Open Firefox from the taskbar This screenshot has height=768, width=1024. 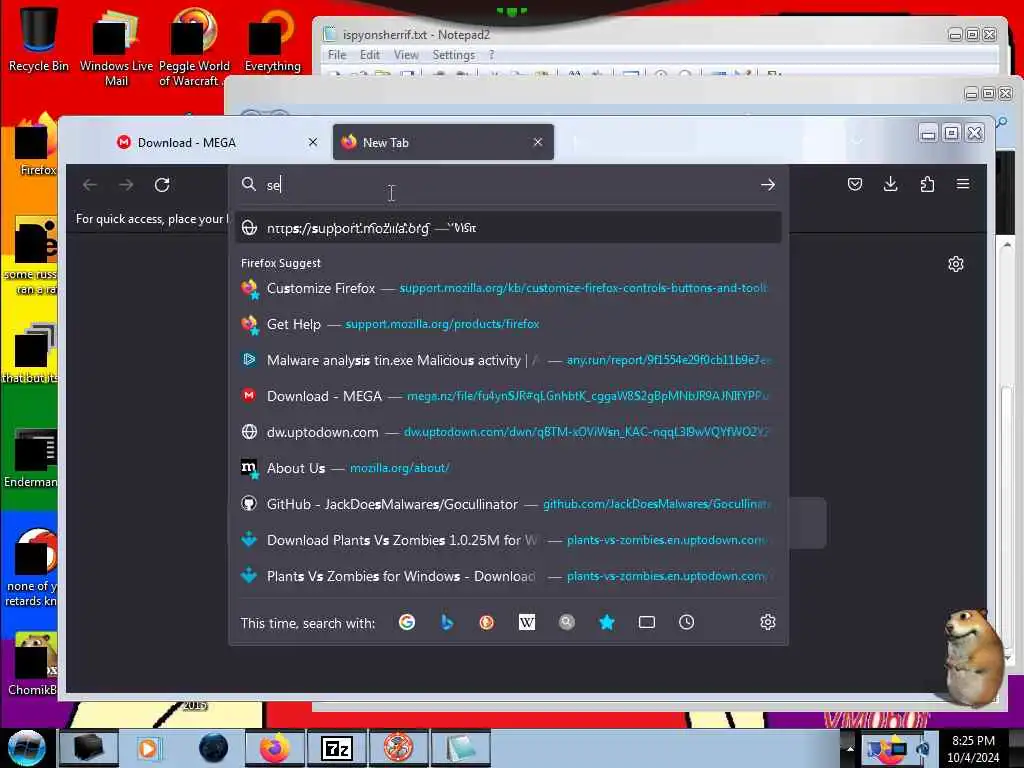[274, 748]
